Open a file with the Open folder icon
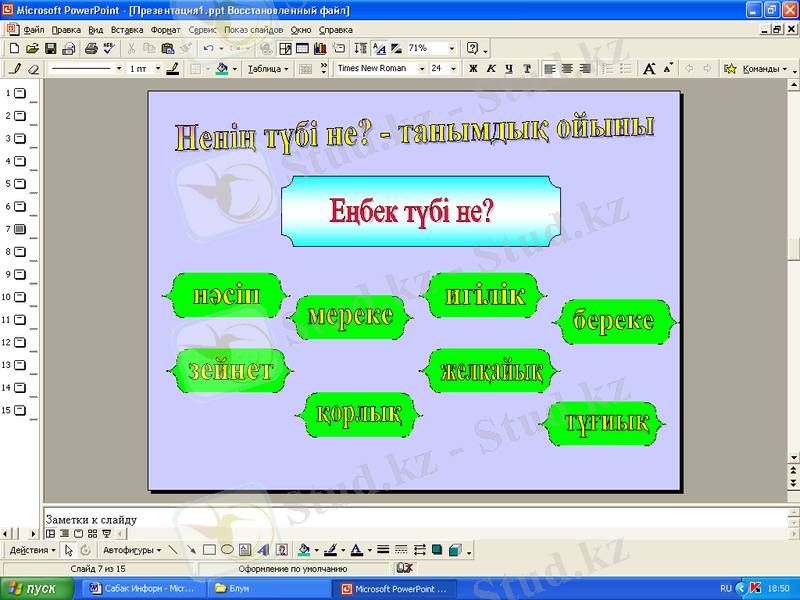This screenshot has width=800, height=600. (32, 48)
